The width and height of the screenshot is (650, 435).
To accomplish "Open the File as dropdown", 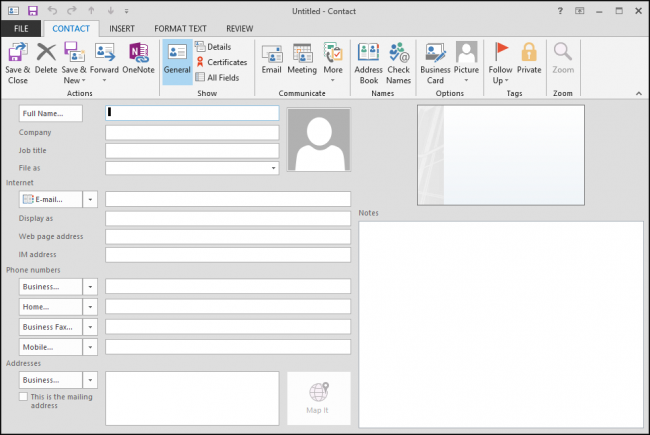I will [x=273, y=168].
